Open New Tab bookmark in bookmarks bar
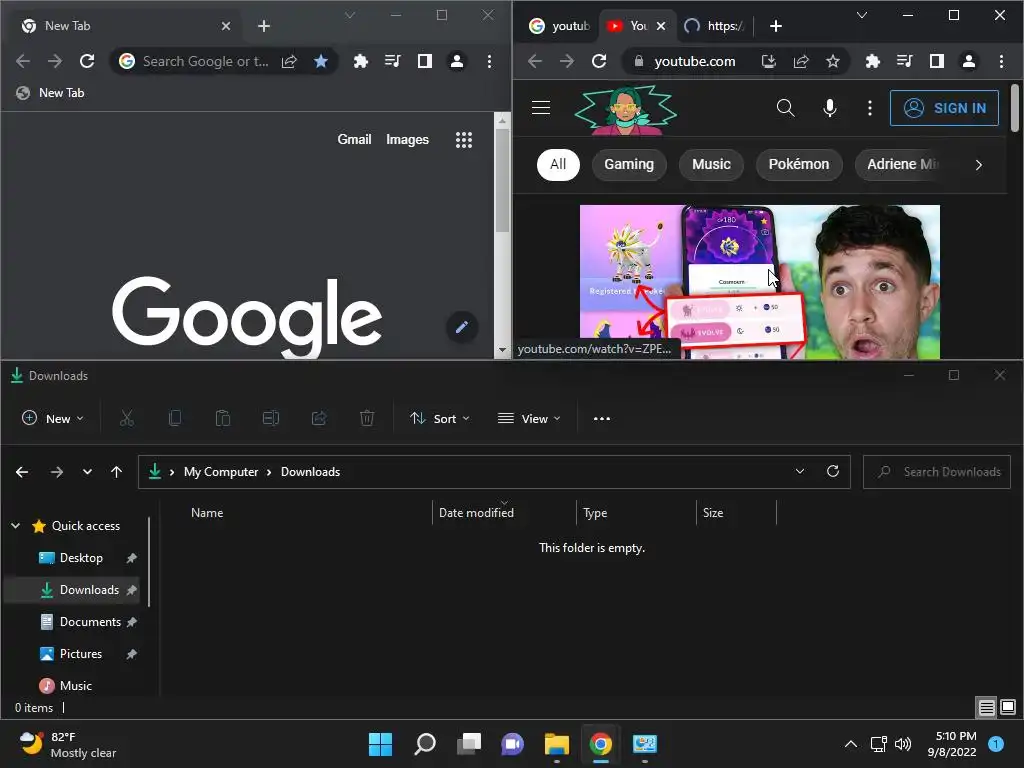 pos(50,93)
